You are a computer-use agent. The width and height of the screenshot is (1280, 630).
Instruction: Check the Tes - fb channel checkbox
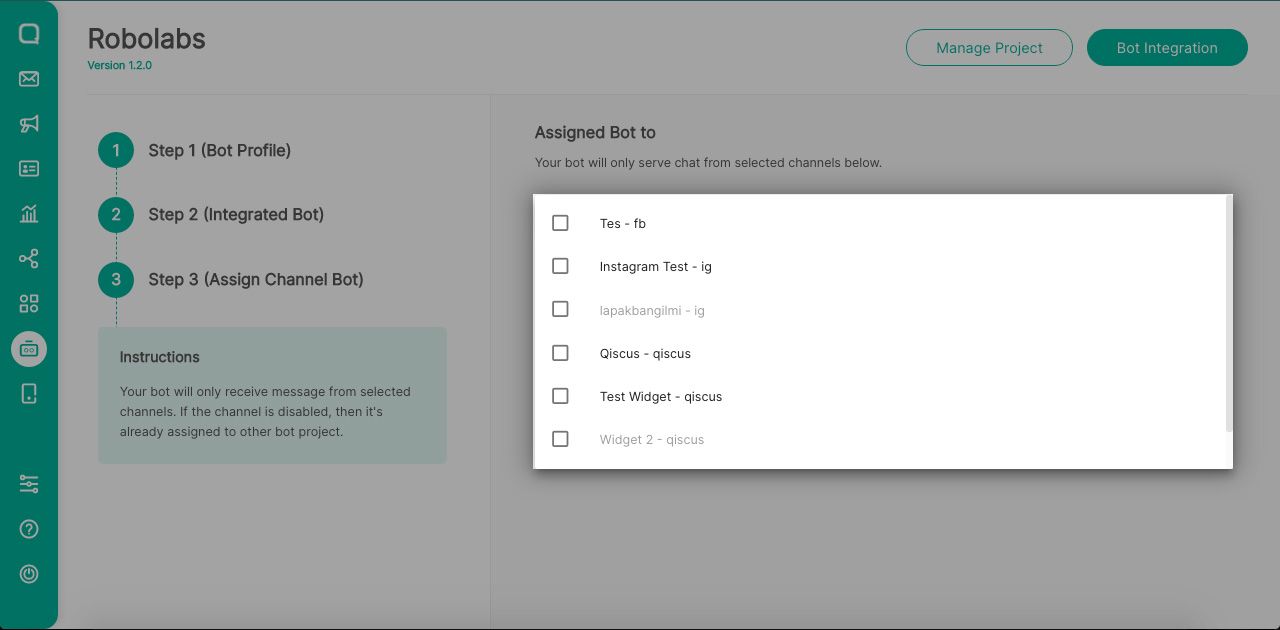click(560, 223)
